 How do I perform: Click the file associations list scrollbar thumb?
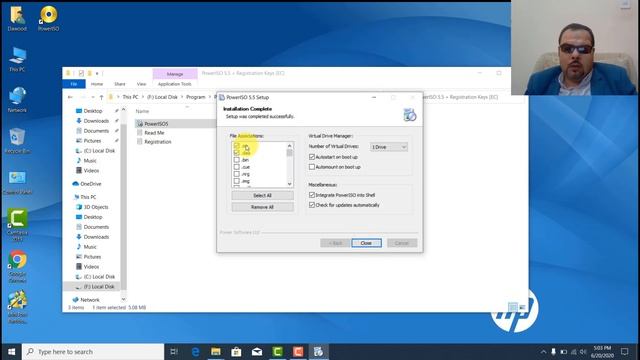290,153
